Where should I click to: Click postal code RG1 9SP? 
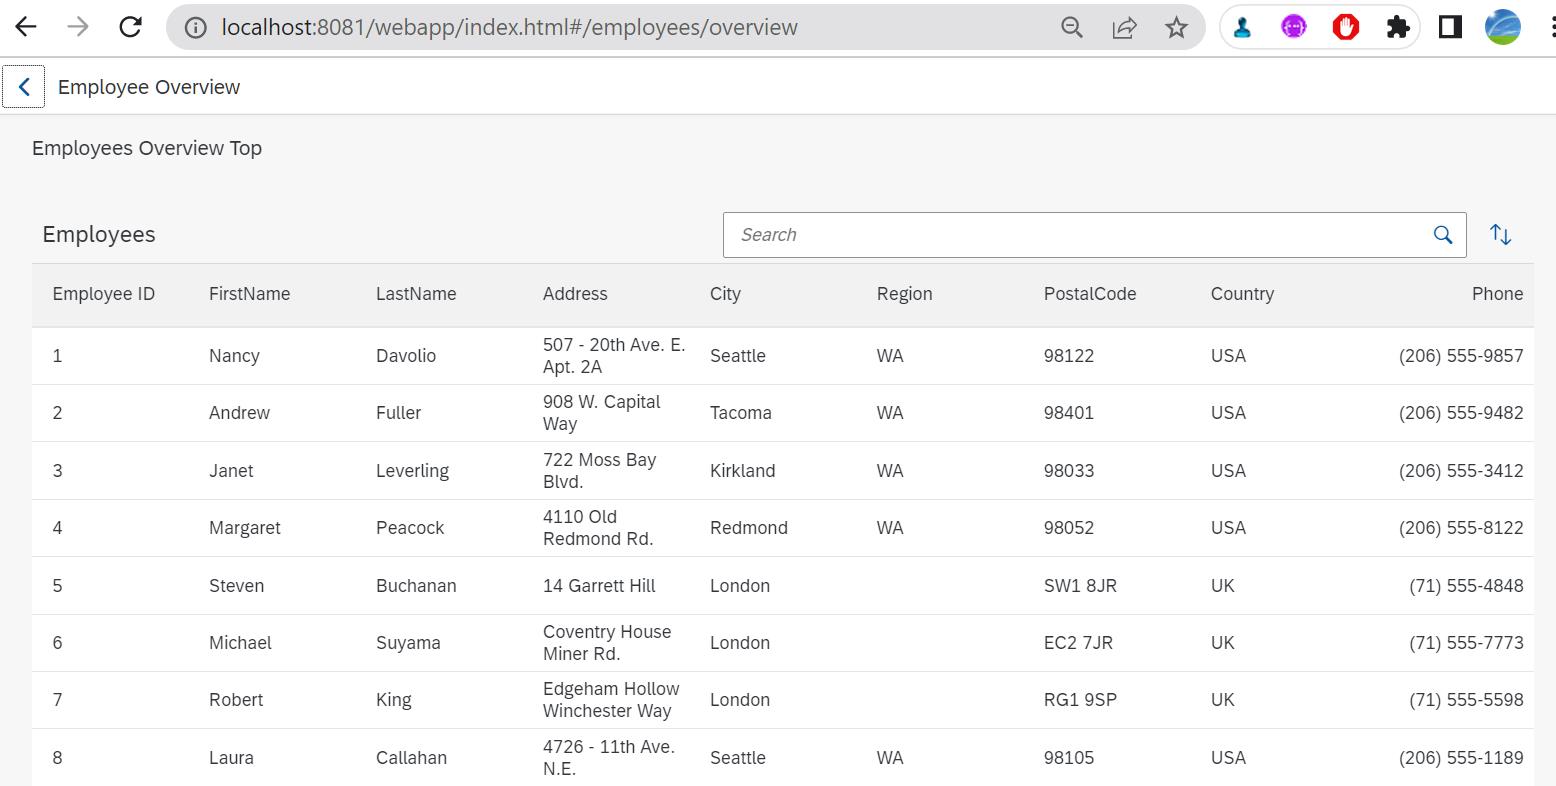1080,700
